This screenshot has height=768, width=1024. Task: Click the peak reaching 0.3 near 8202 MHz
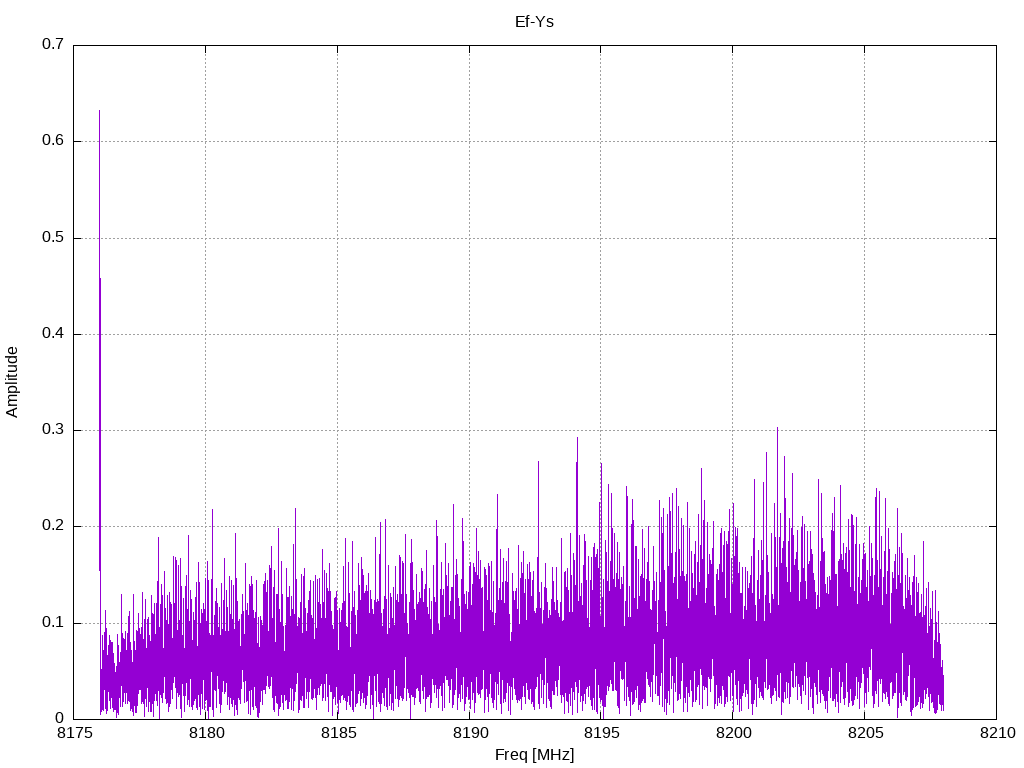pyautogui.click(x=777, y=428)
